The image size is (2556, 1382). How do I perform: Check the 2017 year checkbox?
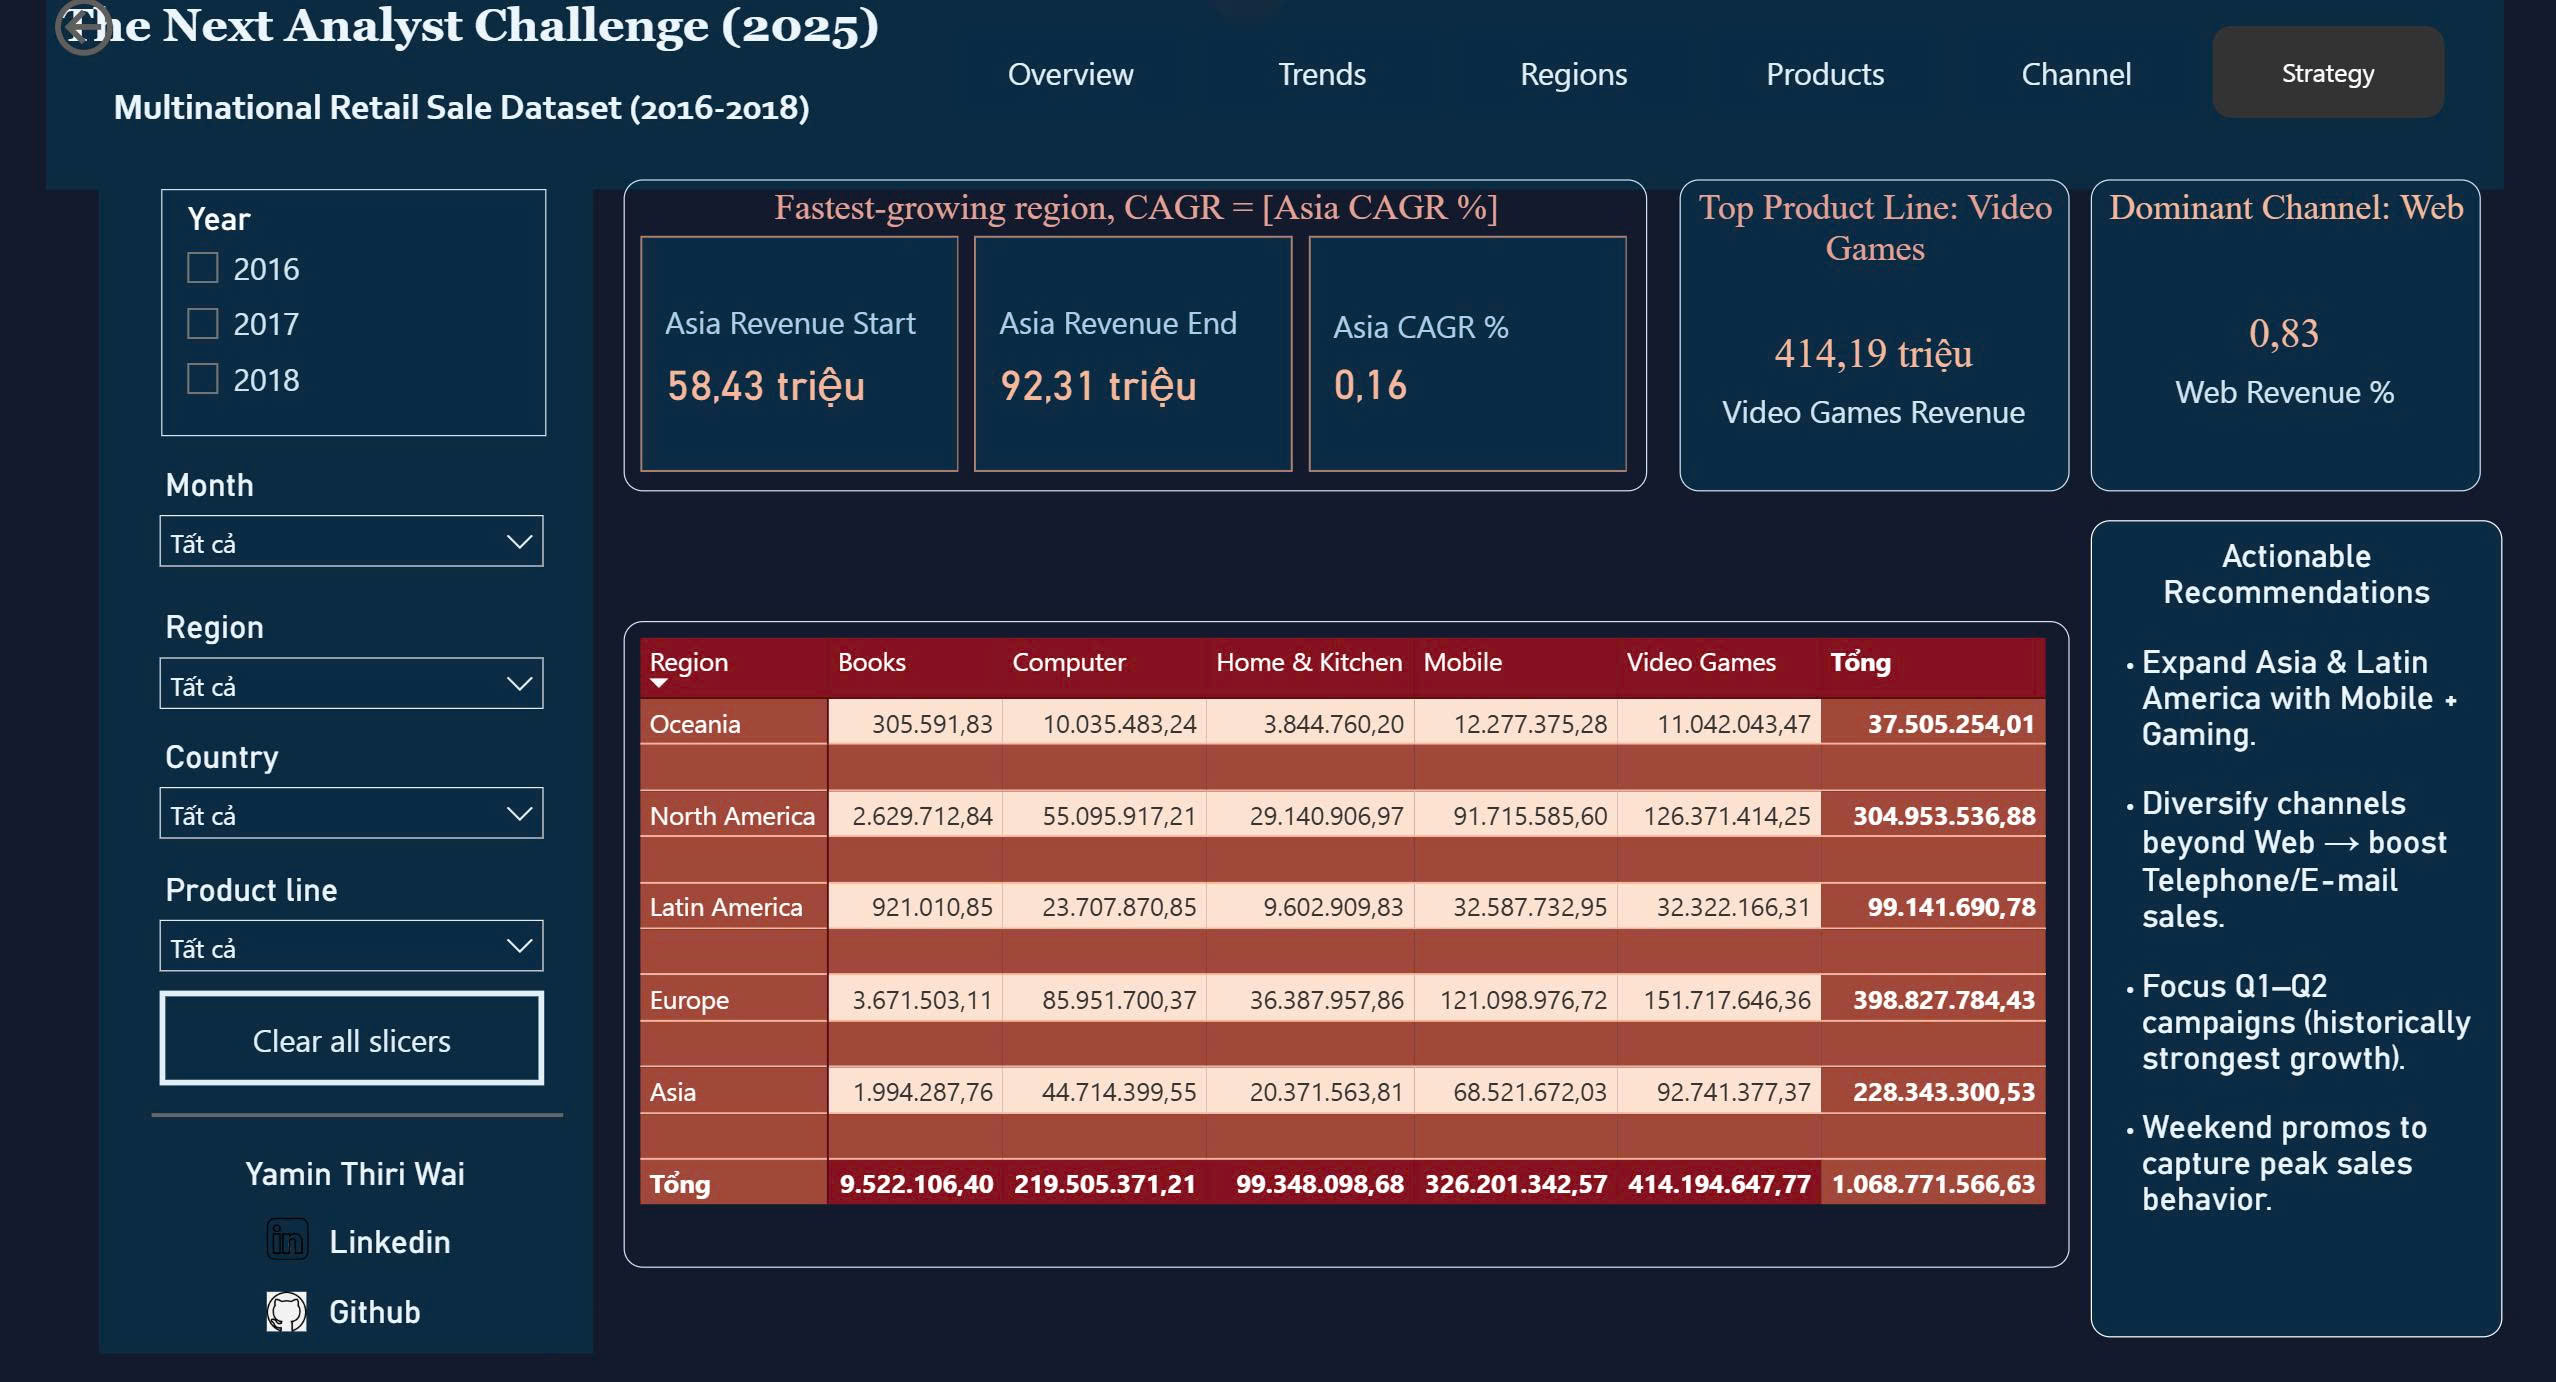(x=203, y=323)
